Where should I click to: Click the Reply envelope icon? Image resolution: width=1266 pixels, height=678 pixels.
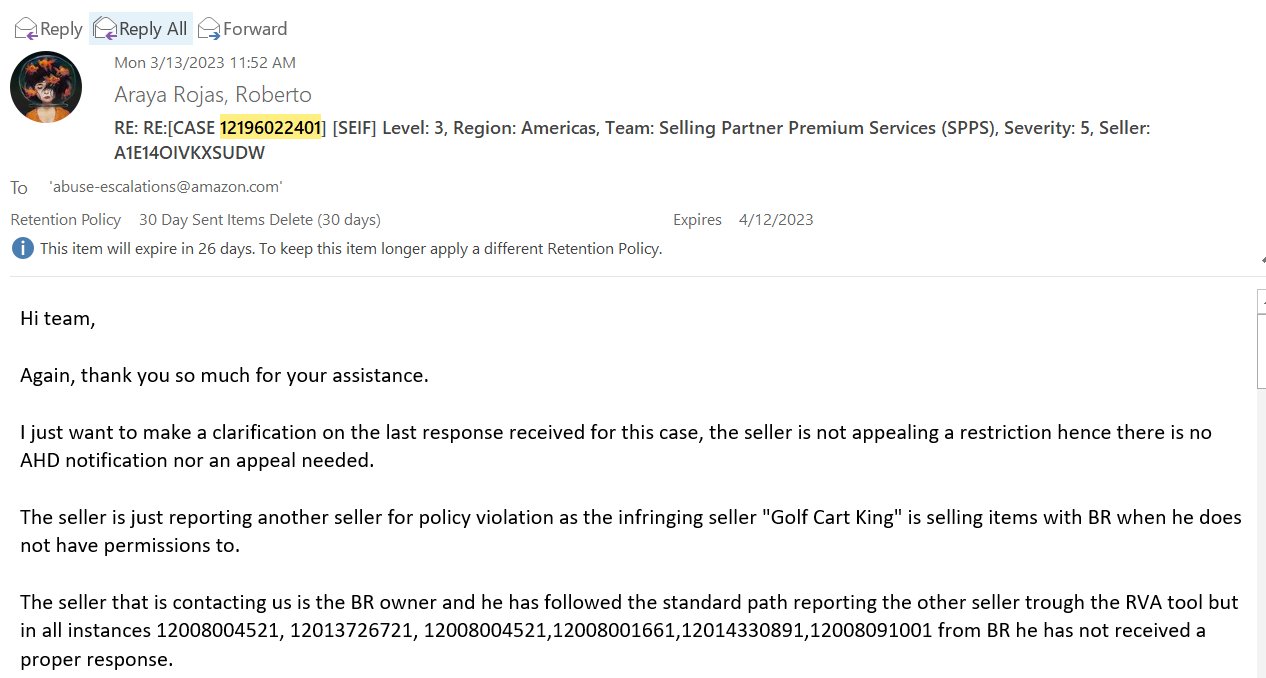[26, 29]
